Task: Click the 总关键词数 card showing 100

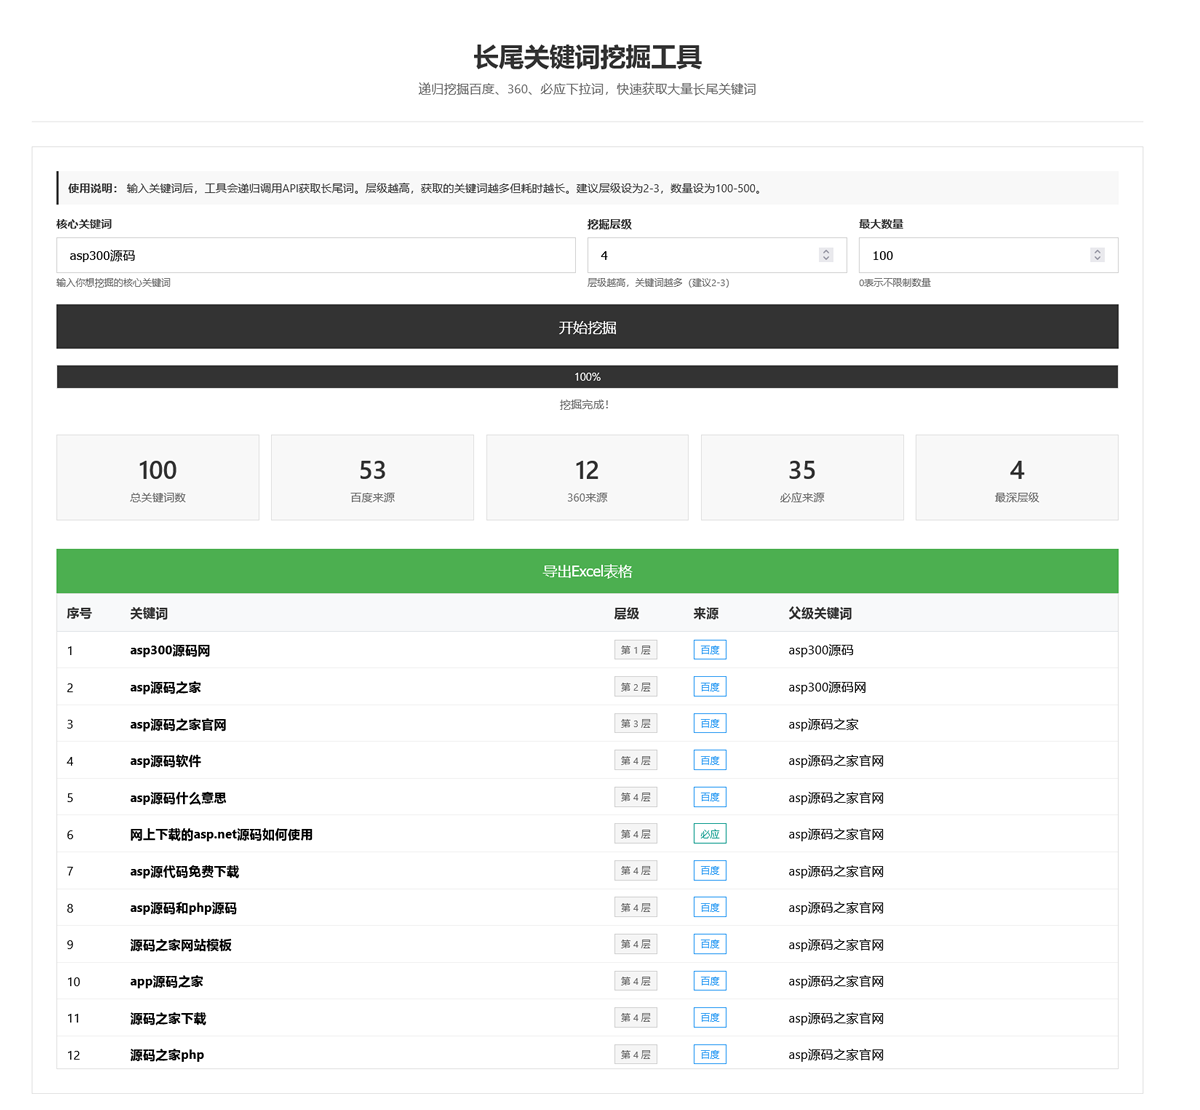Action: pyautogui.click(x=157, y=477)
